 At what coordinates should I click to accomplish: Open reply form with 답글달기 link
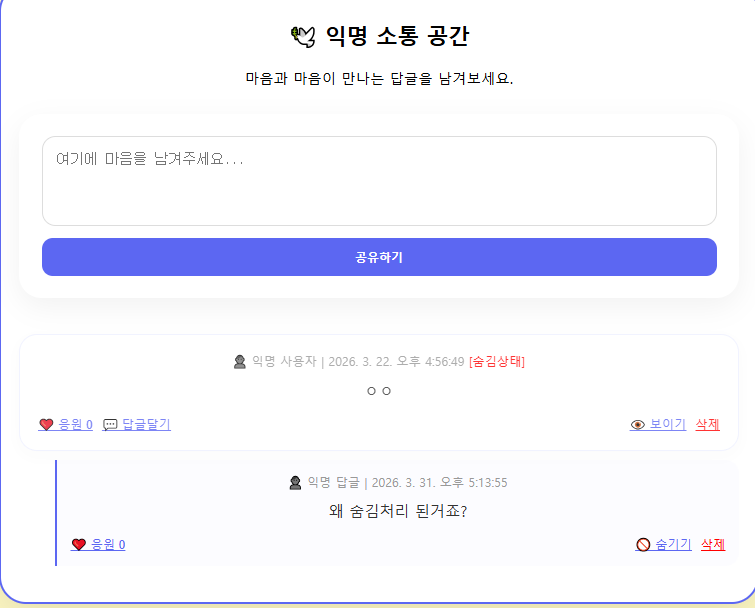146,424
